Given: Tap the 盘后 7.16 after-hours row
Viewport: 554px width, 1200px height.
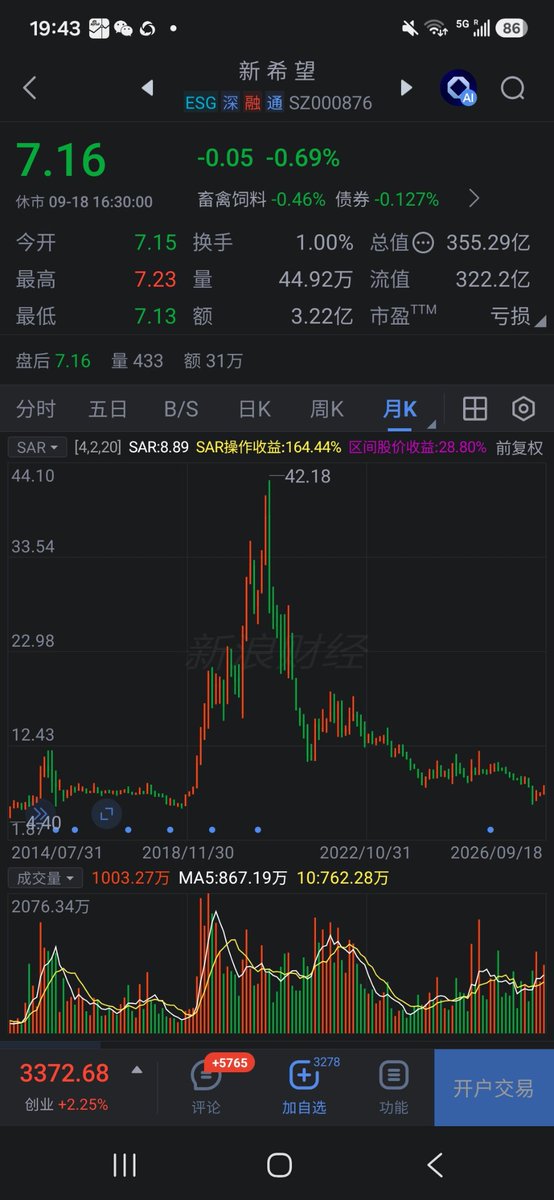Looking at the screenshot, I should pyautogui.click(x=53, y=360).
